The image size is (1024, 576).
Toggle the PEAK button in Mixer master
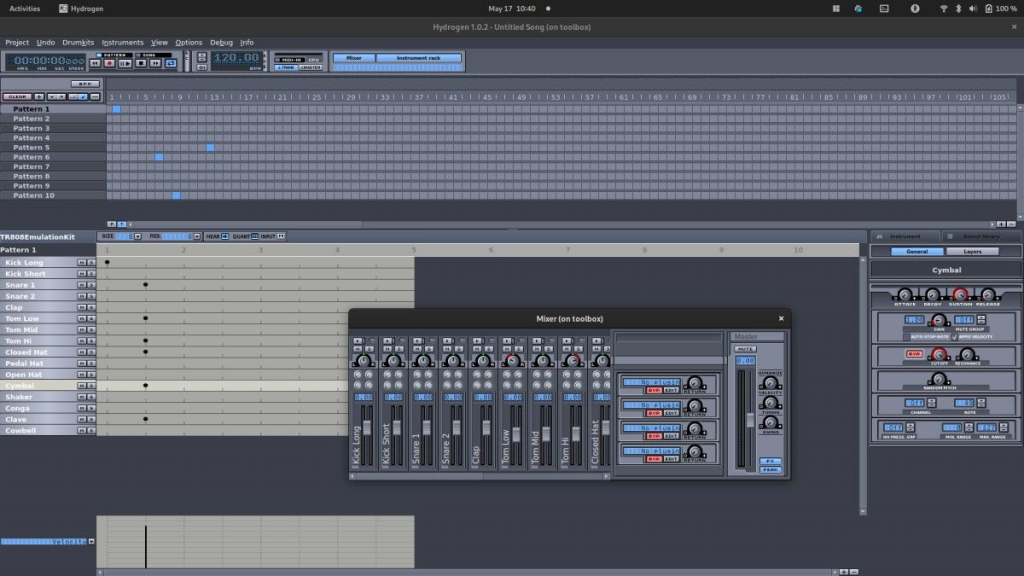[x=770, y=470]
